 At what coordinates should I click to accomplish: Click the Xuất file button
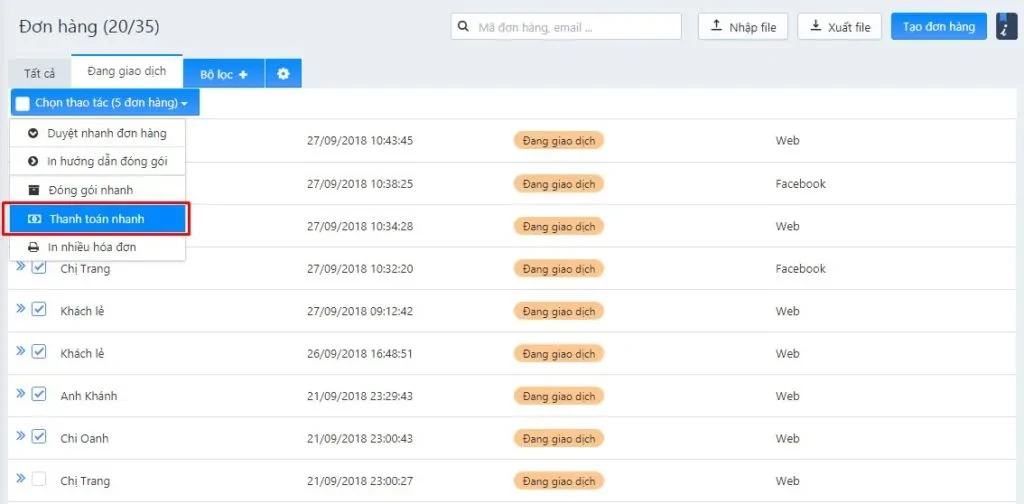840,27
